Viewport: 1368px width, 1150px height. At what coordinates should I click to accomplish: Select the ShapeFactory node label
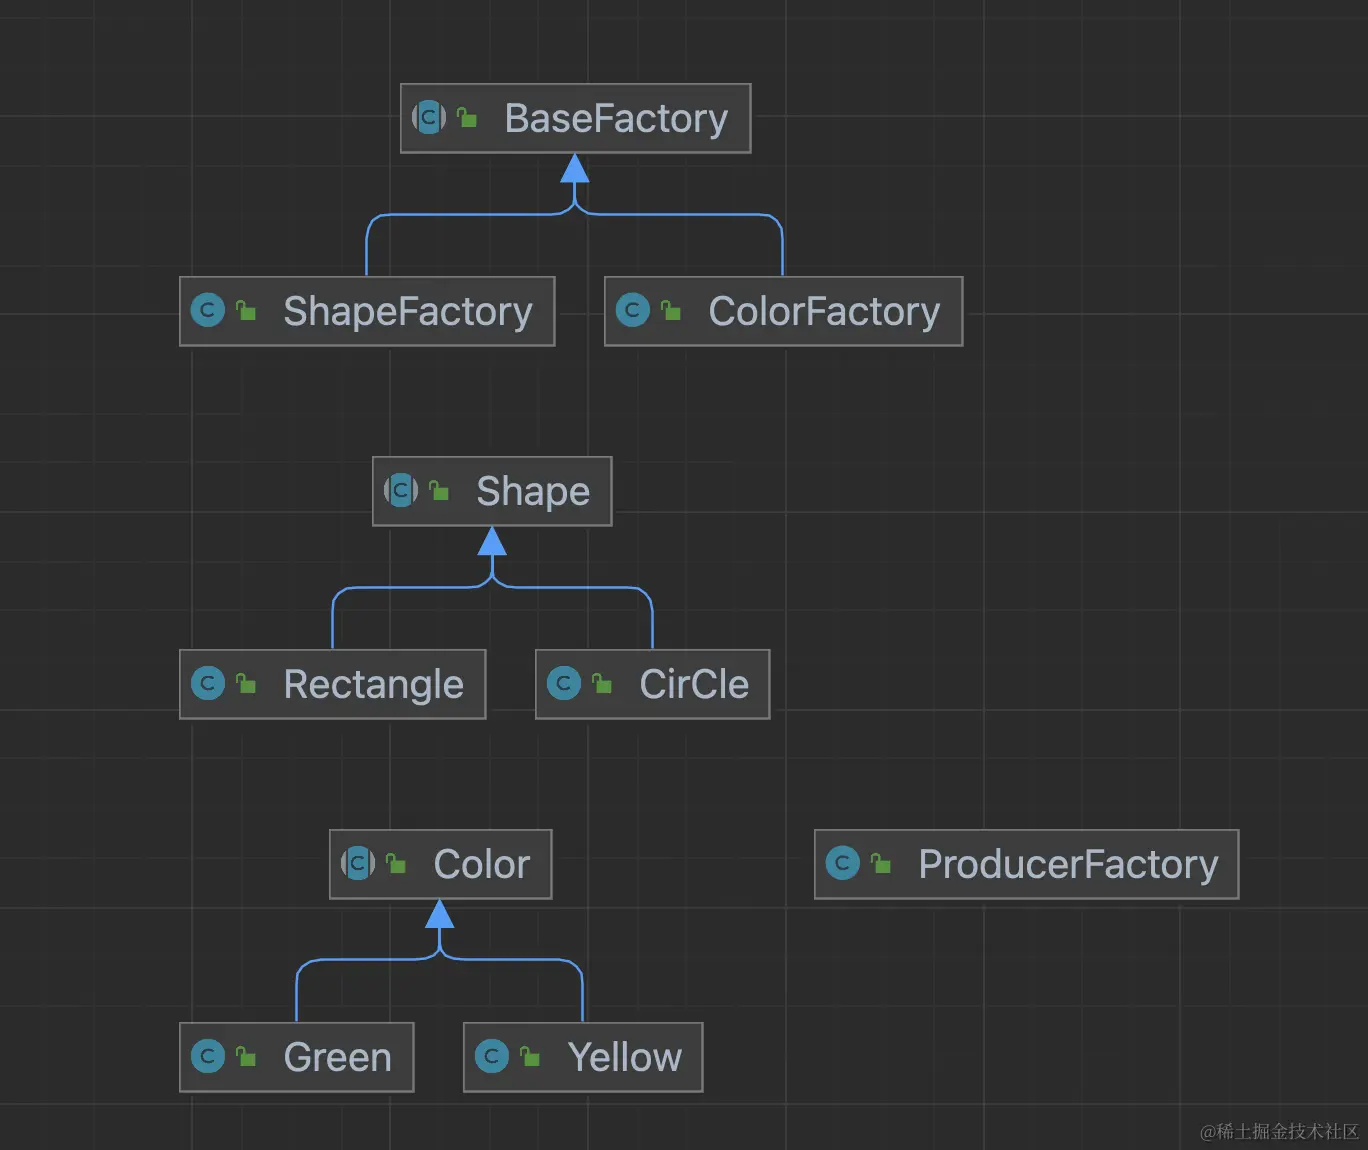pos(407,312)
